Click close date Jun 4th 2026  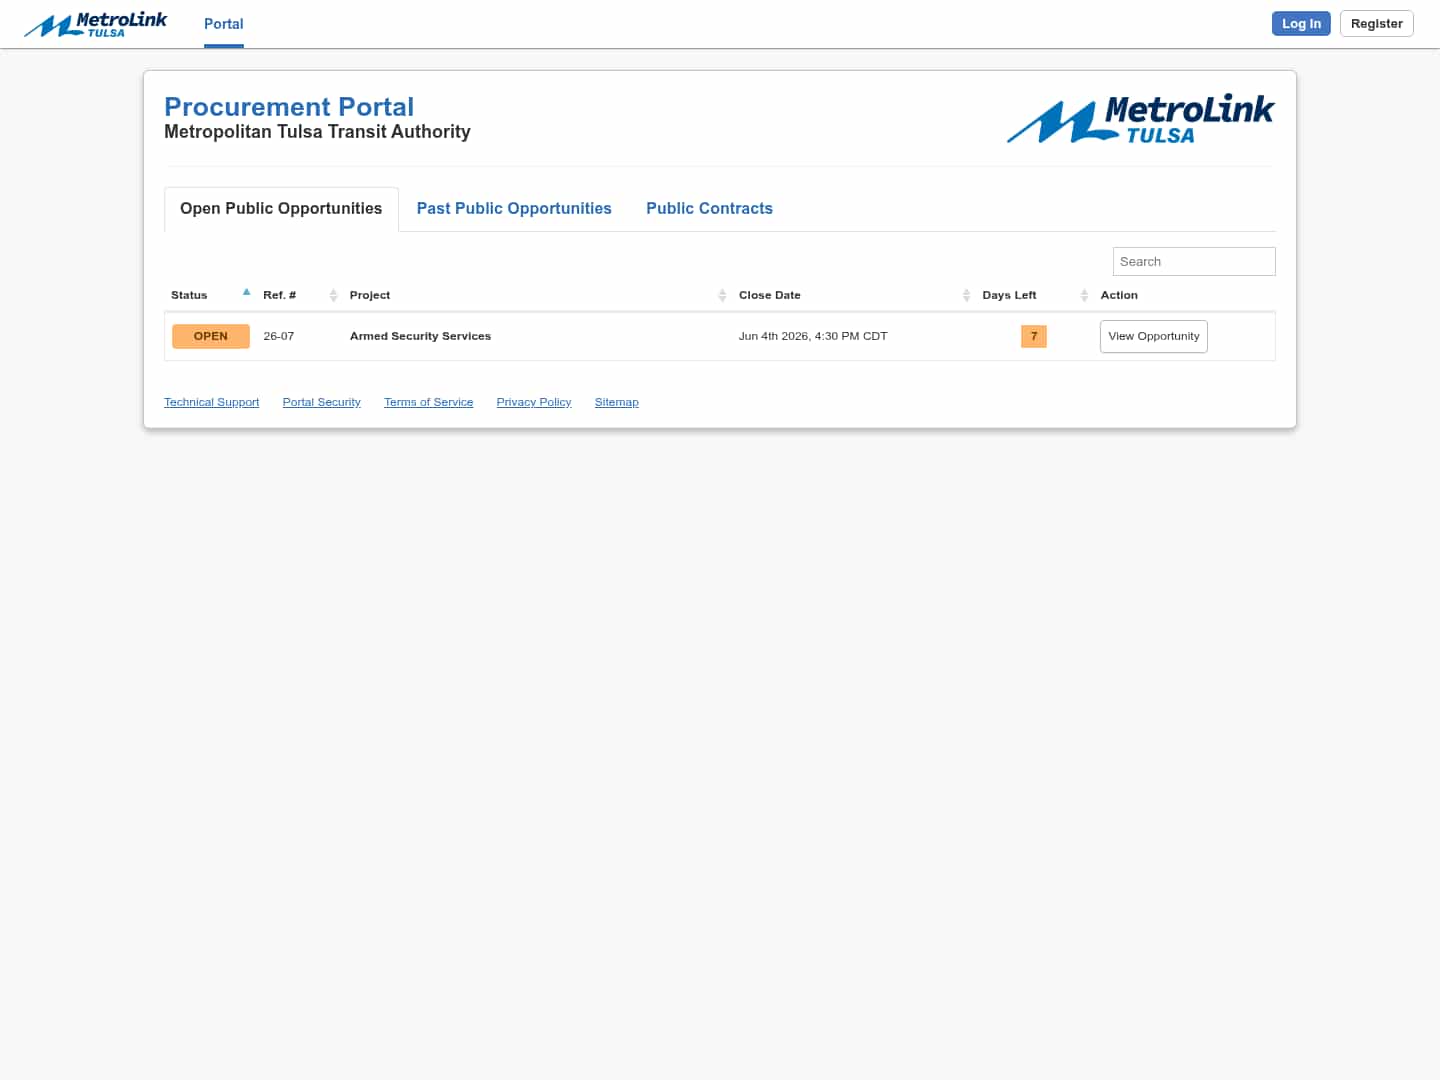813,336
